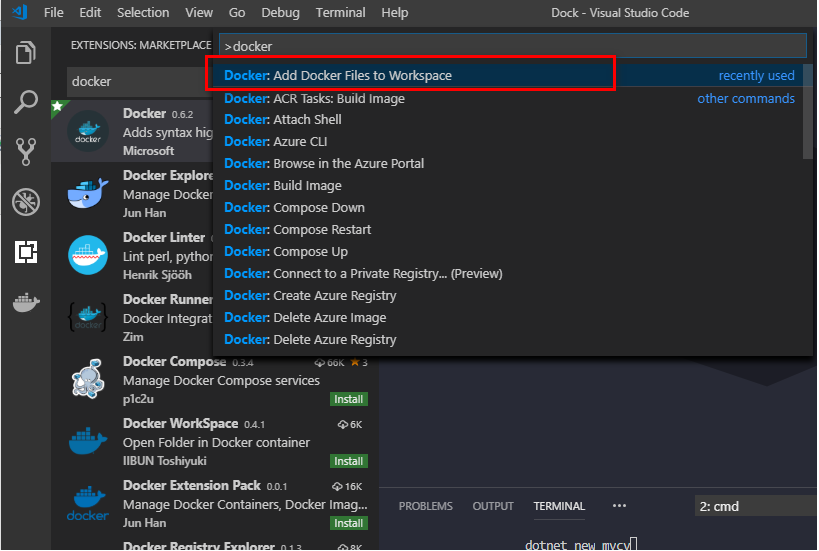This screenshot has height=551, width=819.
Task: Switch to the TERMINAL panel tab
Action: point(559,506)
